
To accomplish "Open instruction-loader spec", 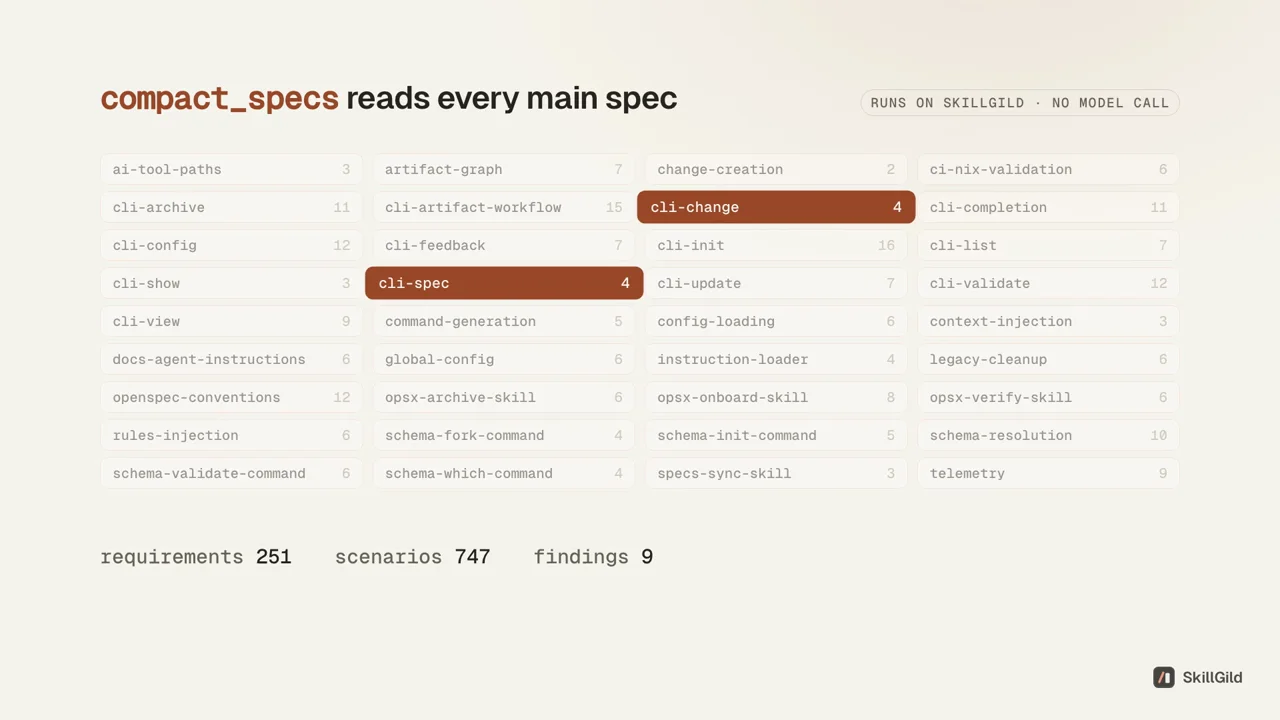I will point(776,359).
